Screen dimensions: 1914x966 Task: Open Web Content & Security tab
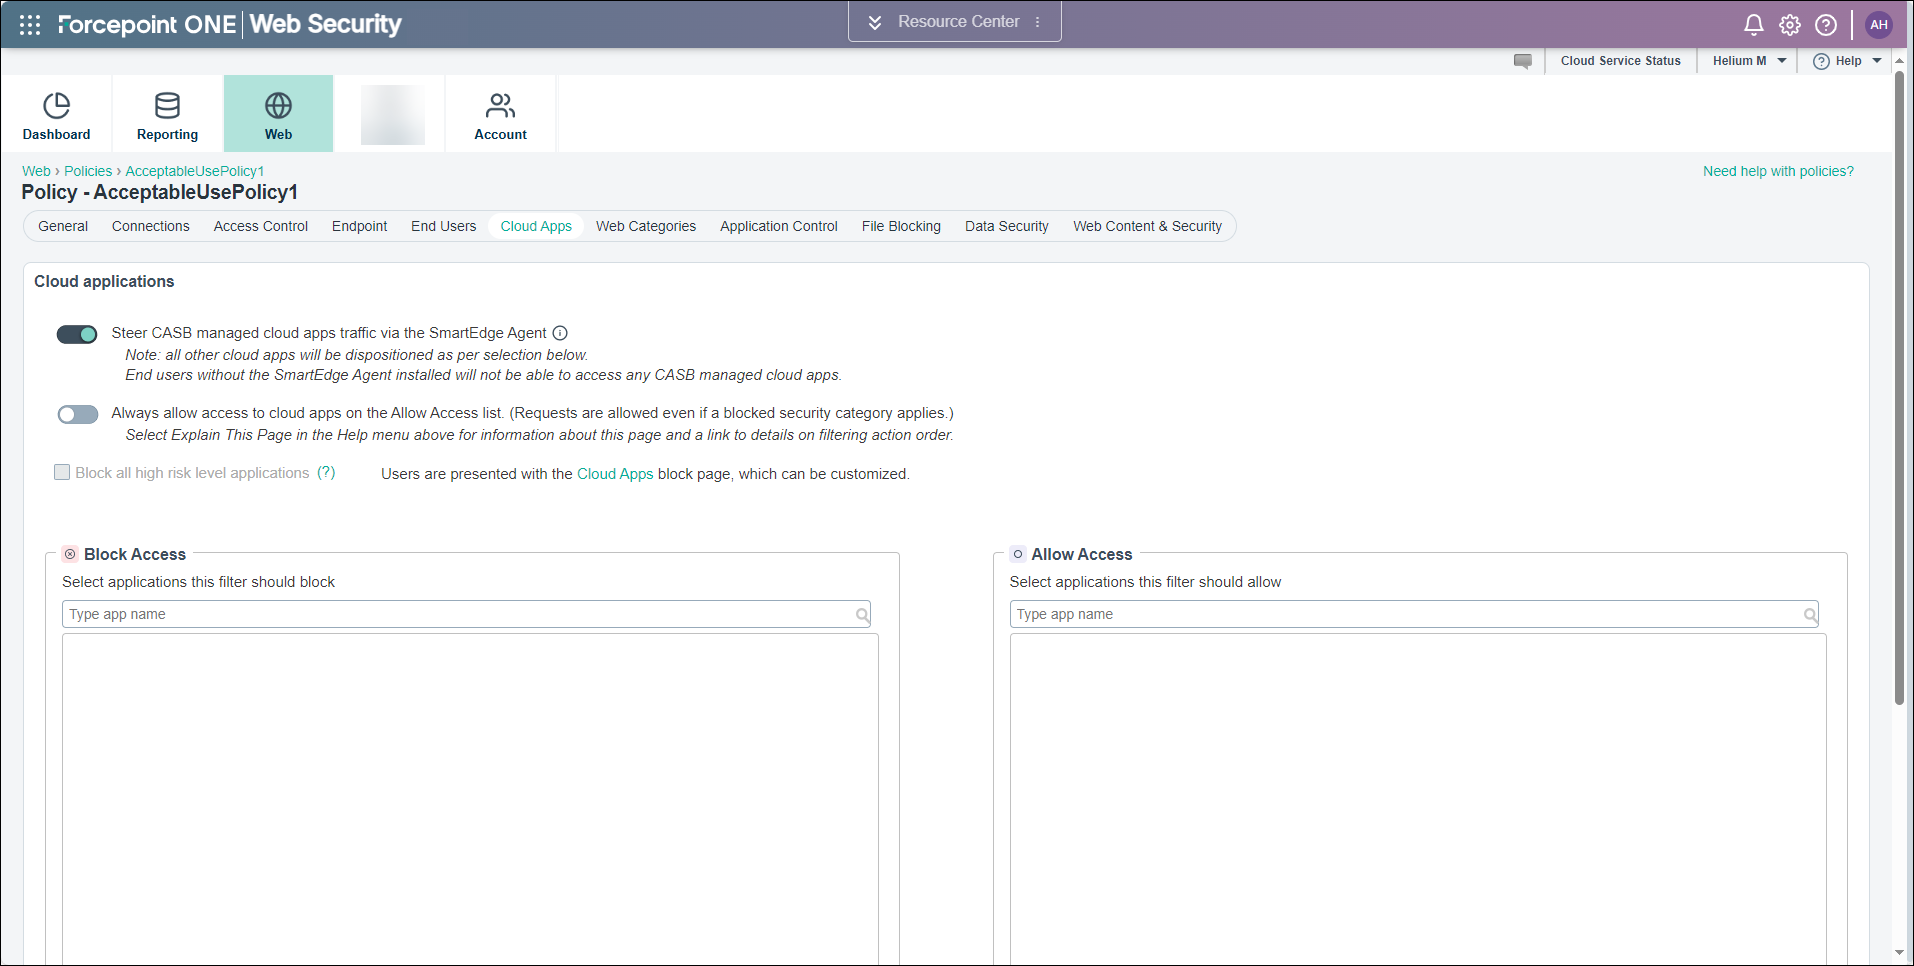[x=1148, y=226]
